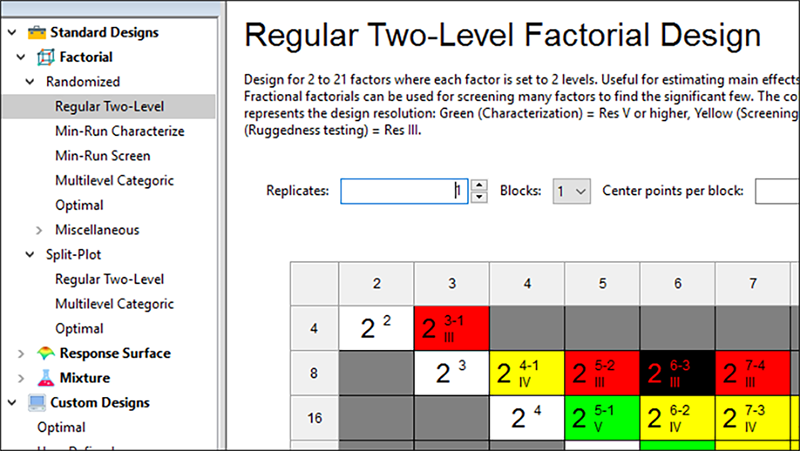Collapse the Standard Designs tree node

(11, 32)
